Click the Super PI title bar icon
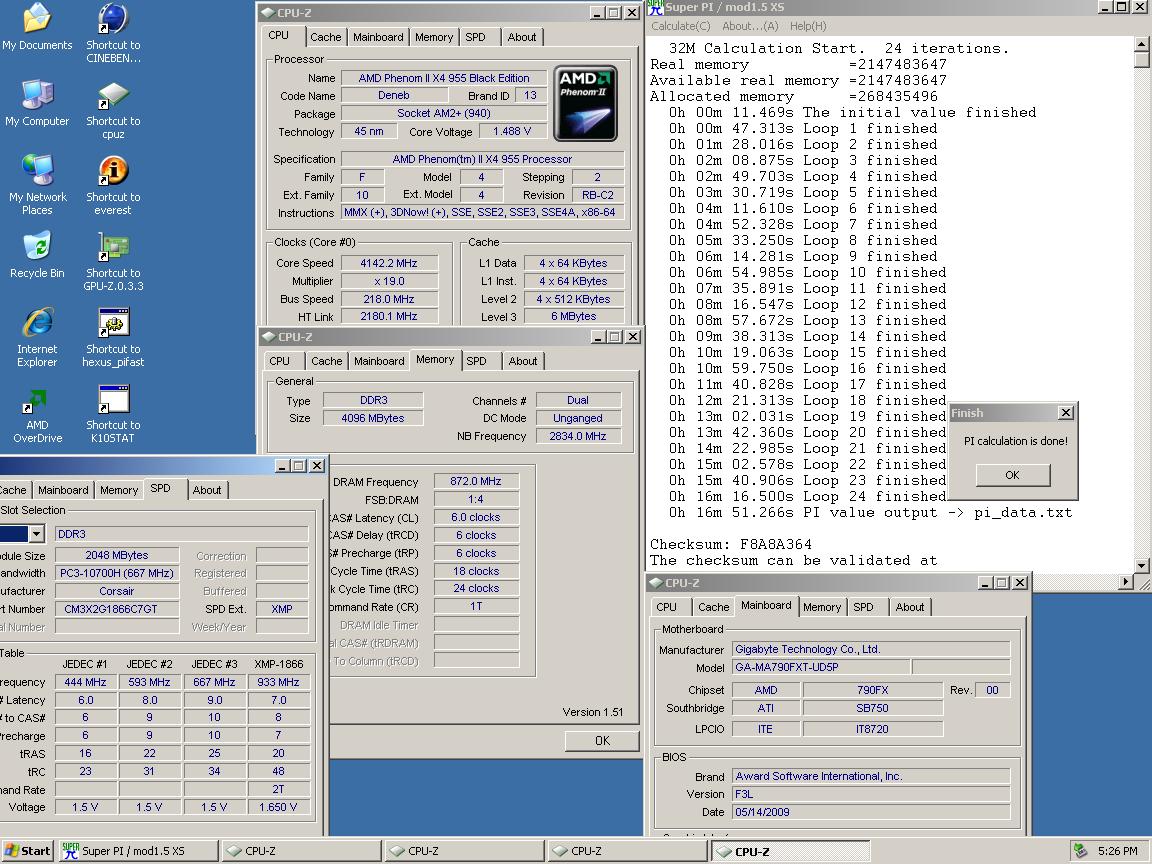Viewport: 1152px width, 864px height. pos(656,7)
